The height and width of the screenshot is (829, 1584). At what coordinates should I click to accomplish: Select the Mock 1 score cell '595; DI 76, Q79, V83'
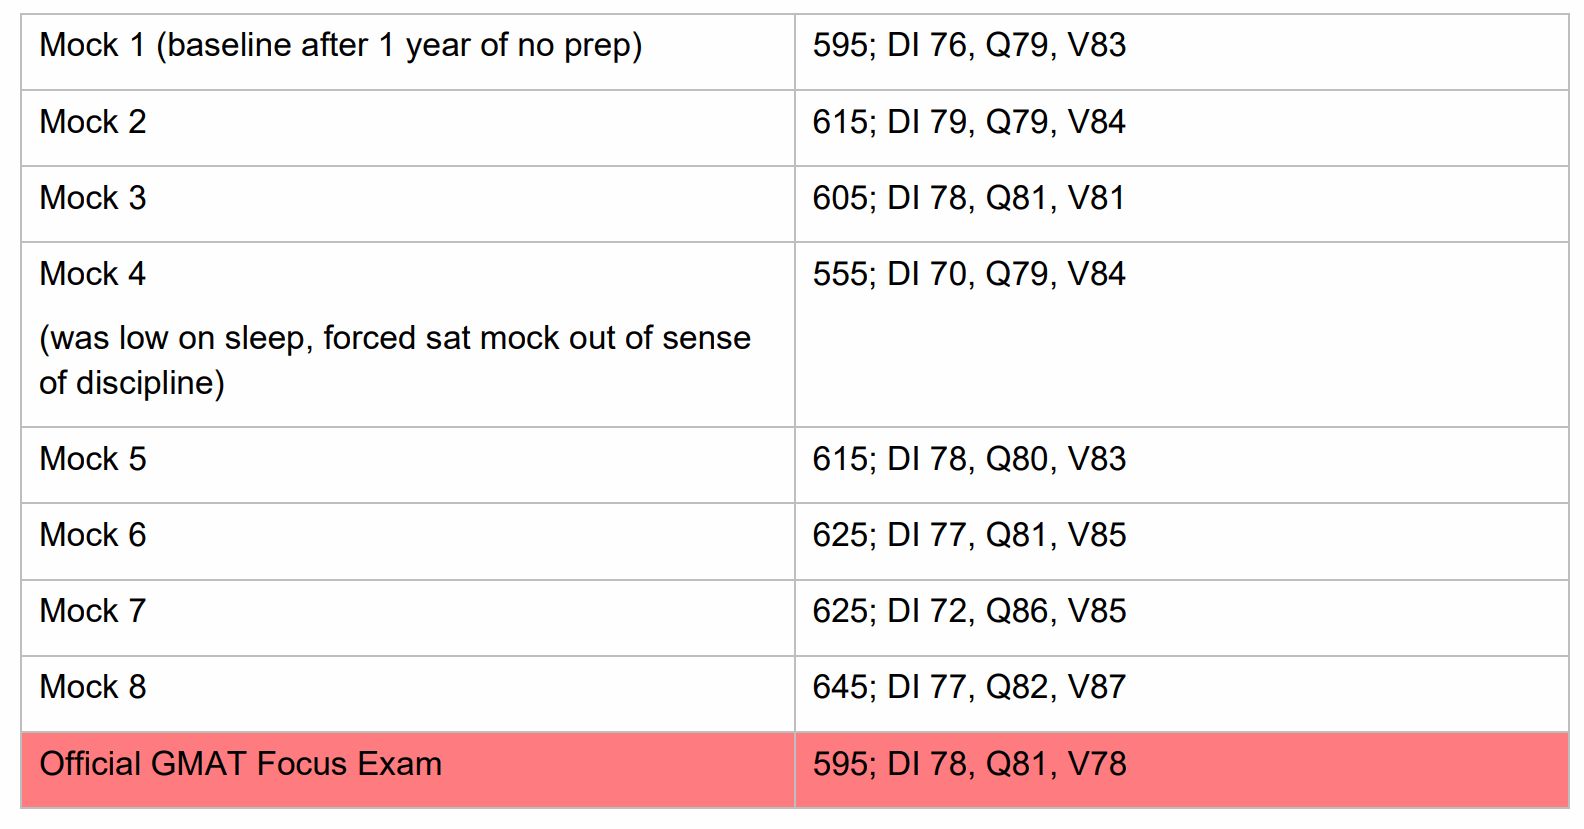[x=968, y=46]
